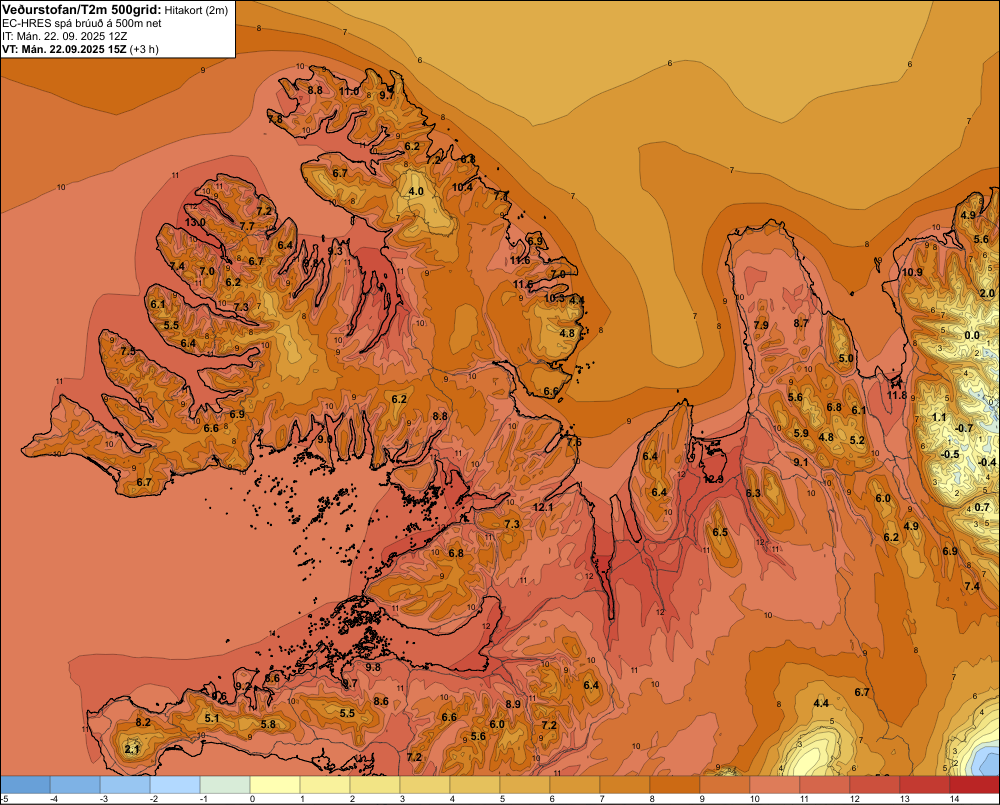Click the '8.2' temperature value on the map
This screenshot has height=805, width=1000.
(143, 722)
